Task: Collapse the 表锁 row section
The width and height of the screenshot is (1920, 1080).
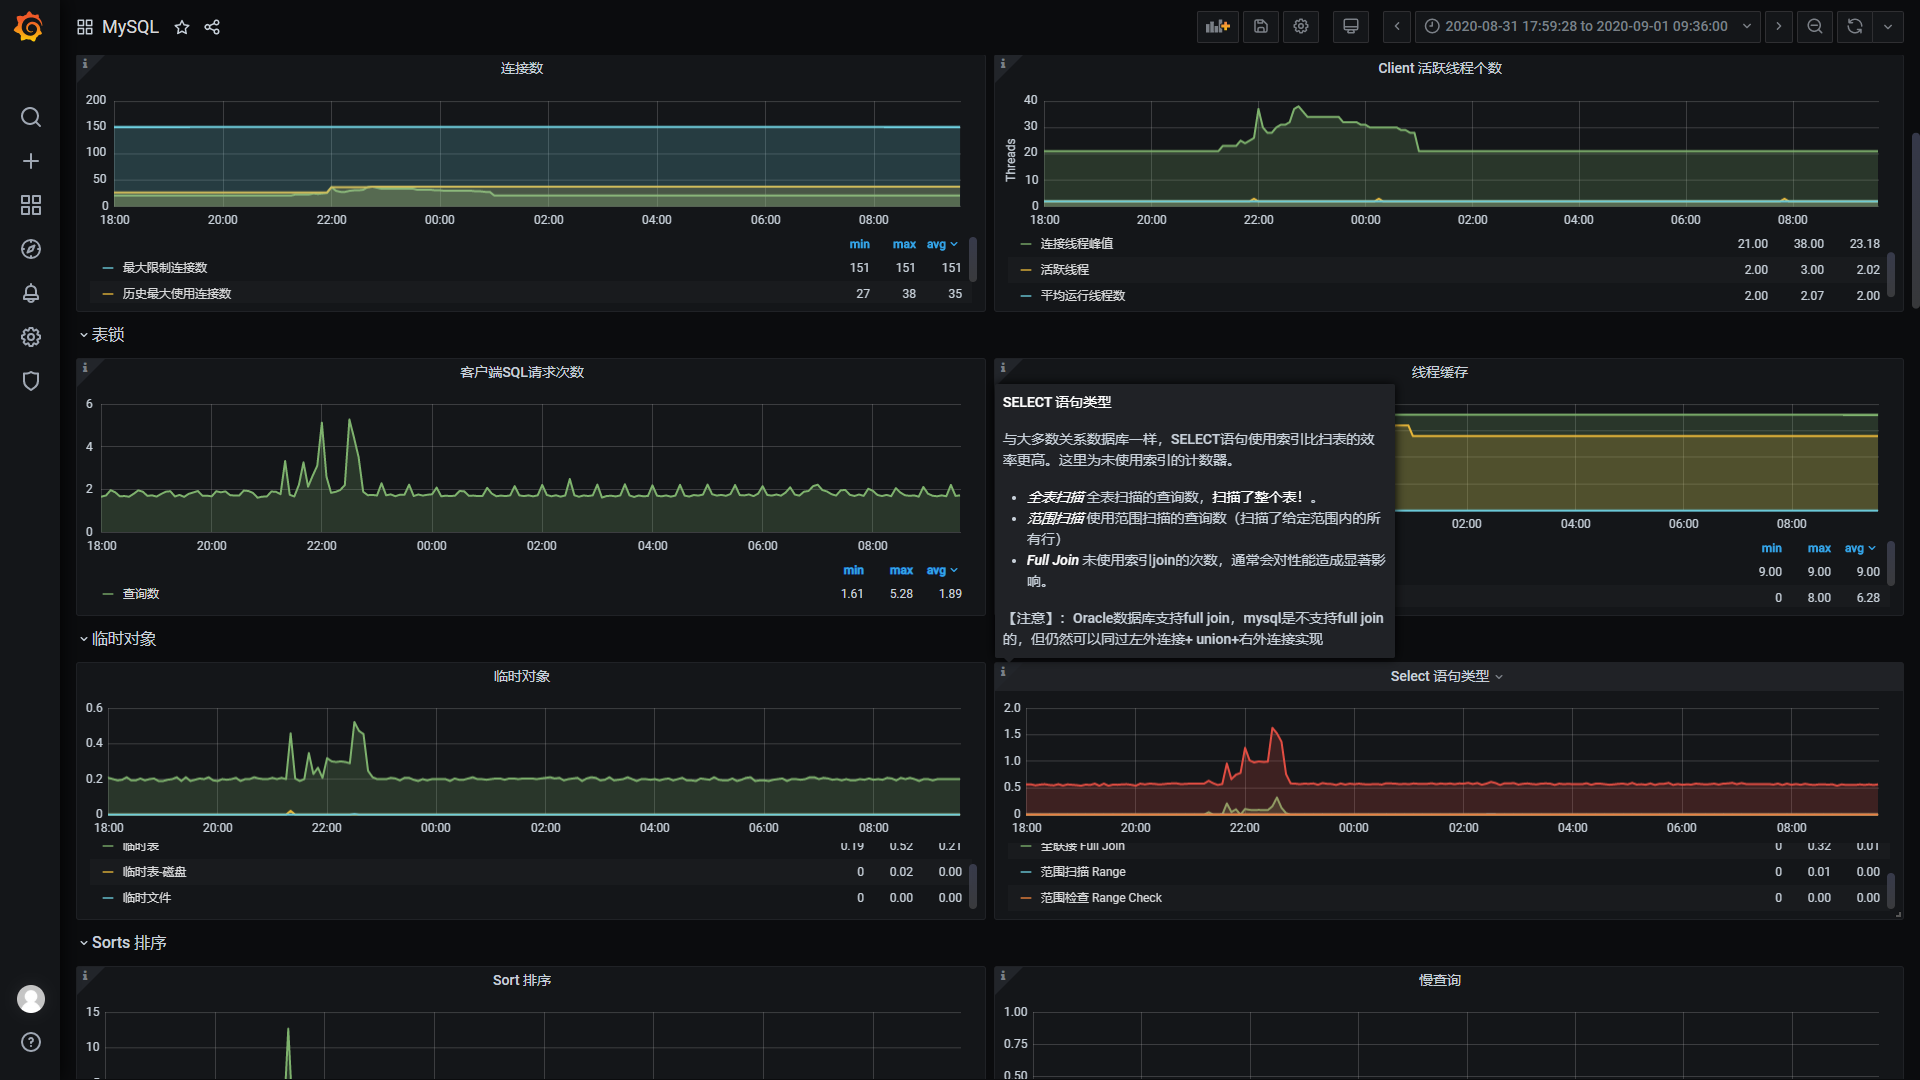Action: 107,335
